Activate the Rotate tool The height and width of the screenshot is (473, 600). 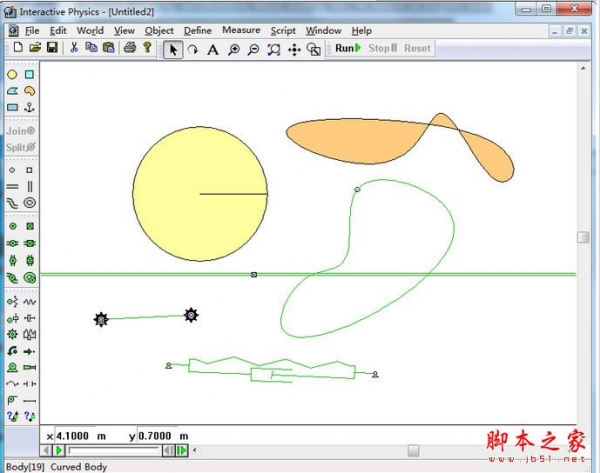193,49
